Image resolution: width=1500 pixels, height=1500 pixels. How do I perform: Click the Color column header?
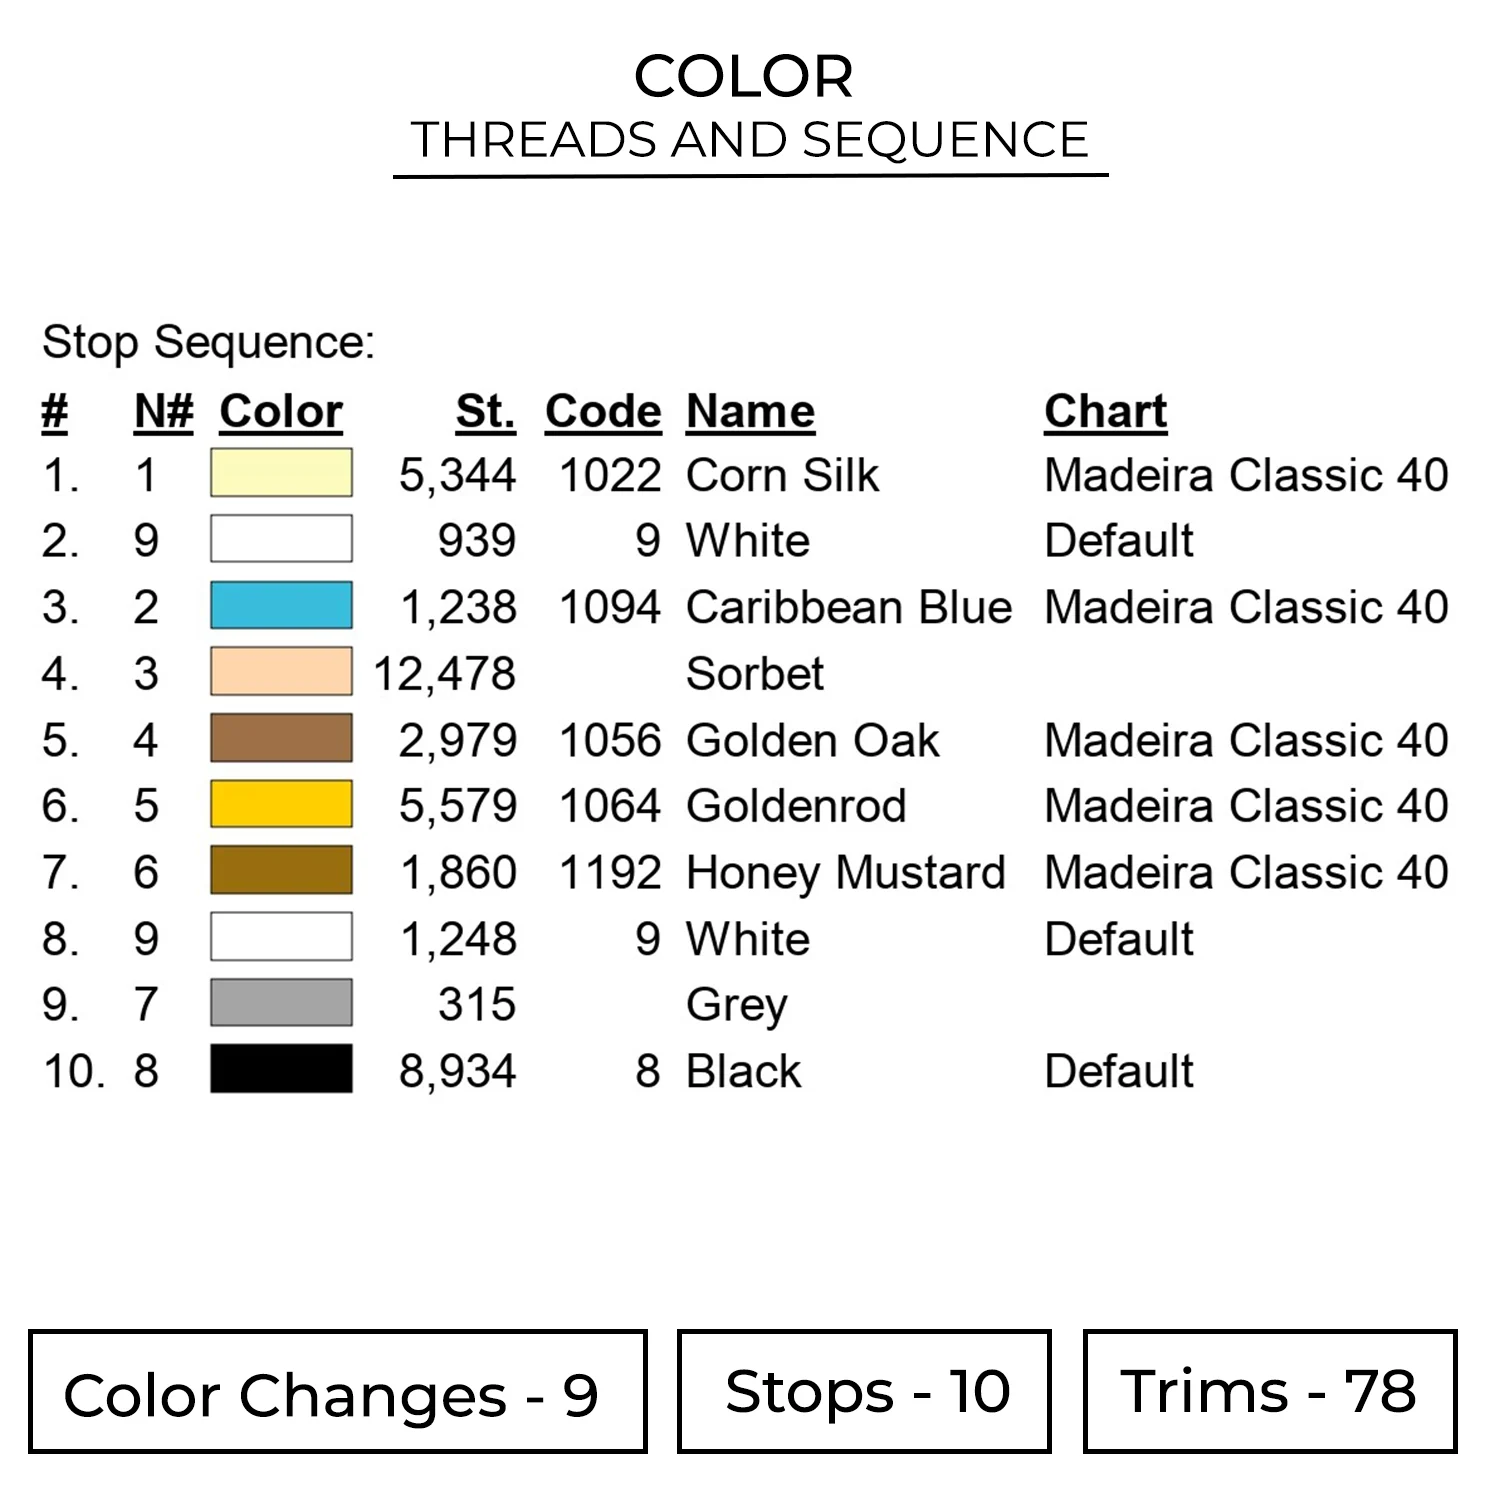281,411
